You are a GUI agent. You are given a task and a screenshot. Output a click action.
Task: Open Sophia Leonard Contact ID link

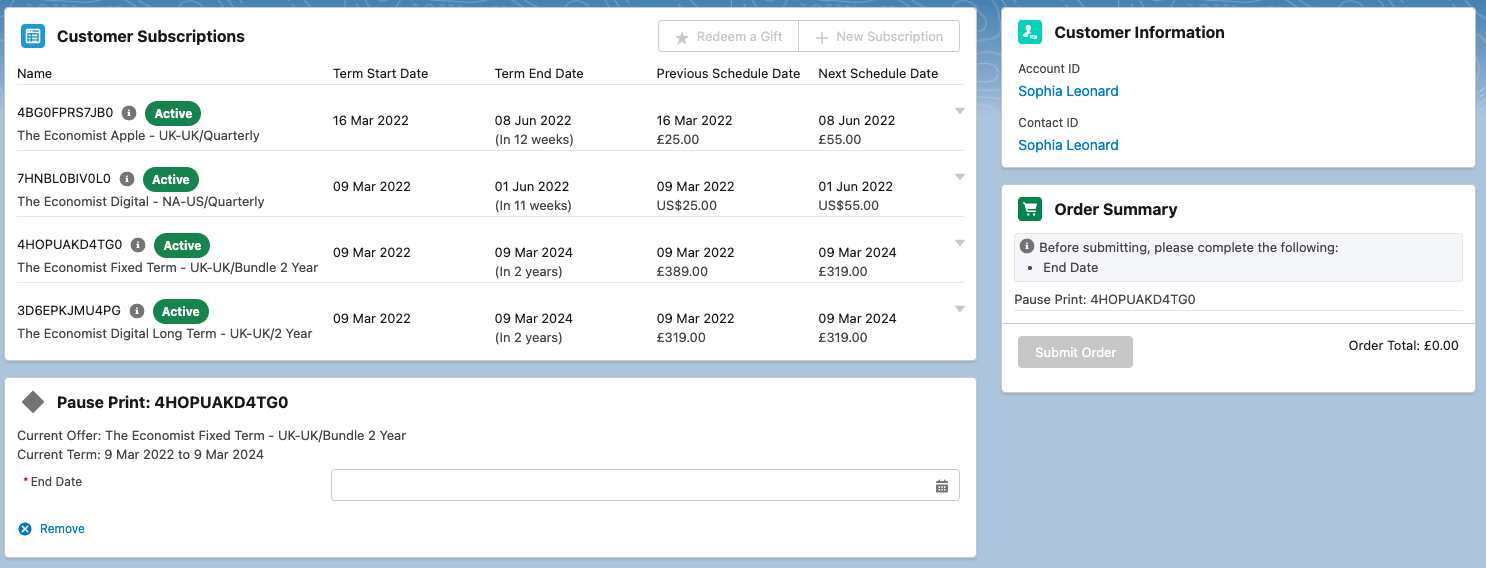pyautogui.click(x=1068, y=145)
